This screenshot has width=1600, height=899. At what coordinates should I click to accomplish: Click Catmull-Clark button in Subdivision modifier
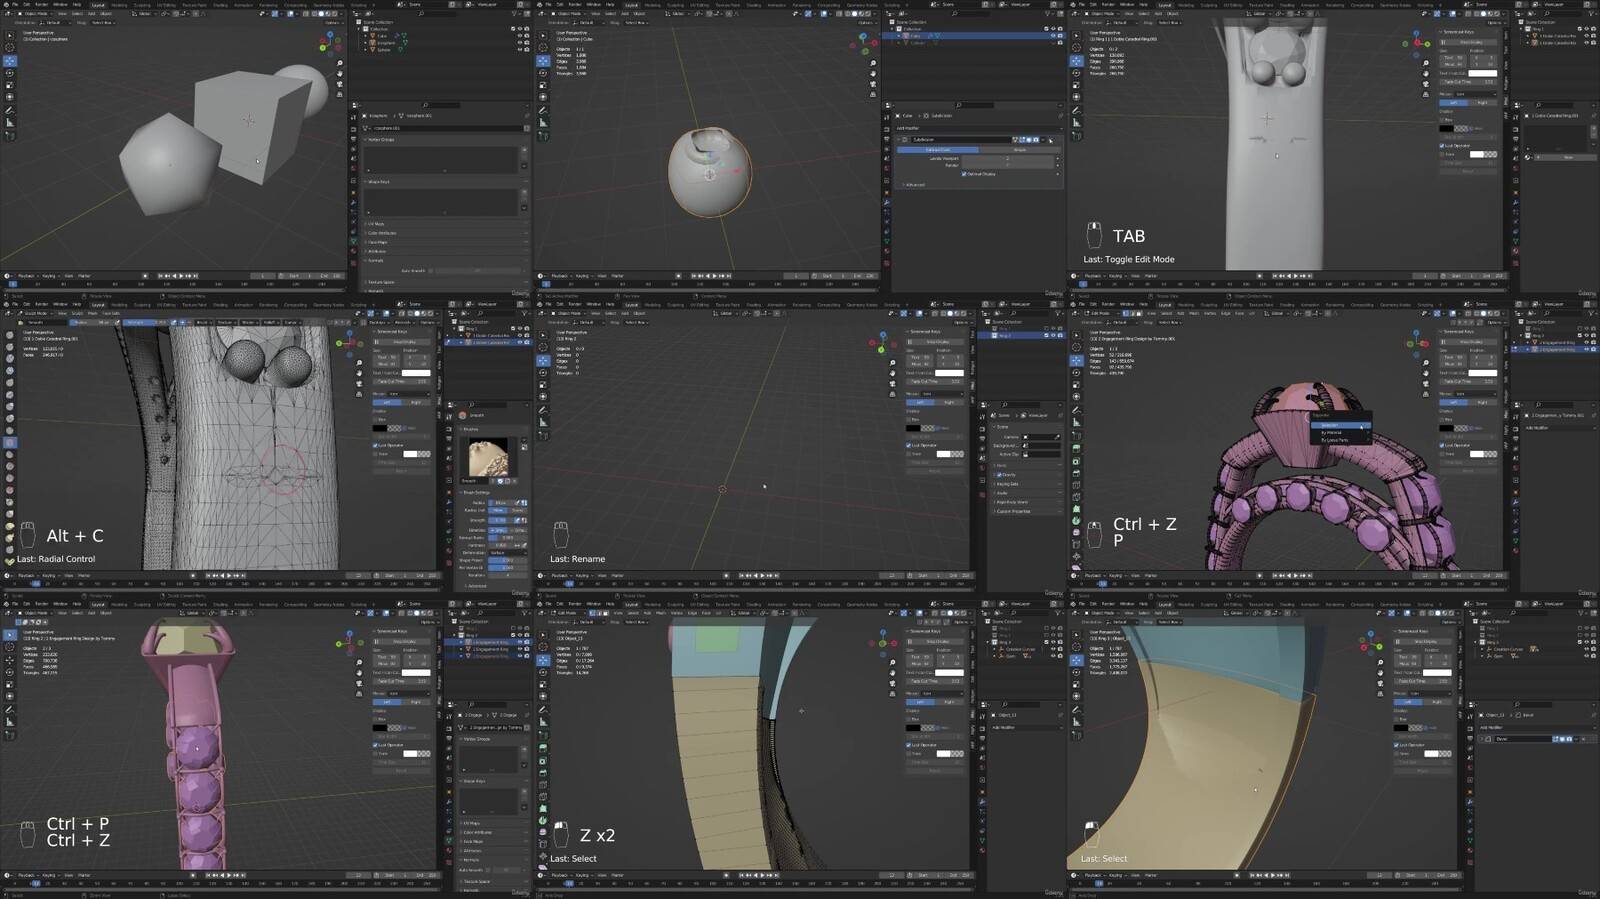(x=938, y=150)
